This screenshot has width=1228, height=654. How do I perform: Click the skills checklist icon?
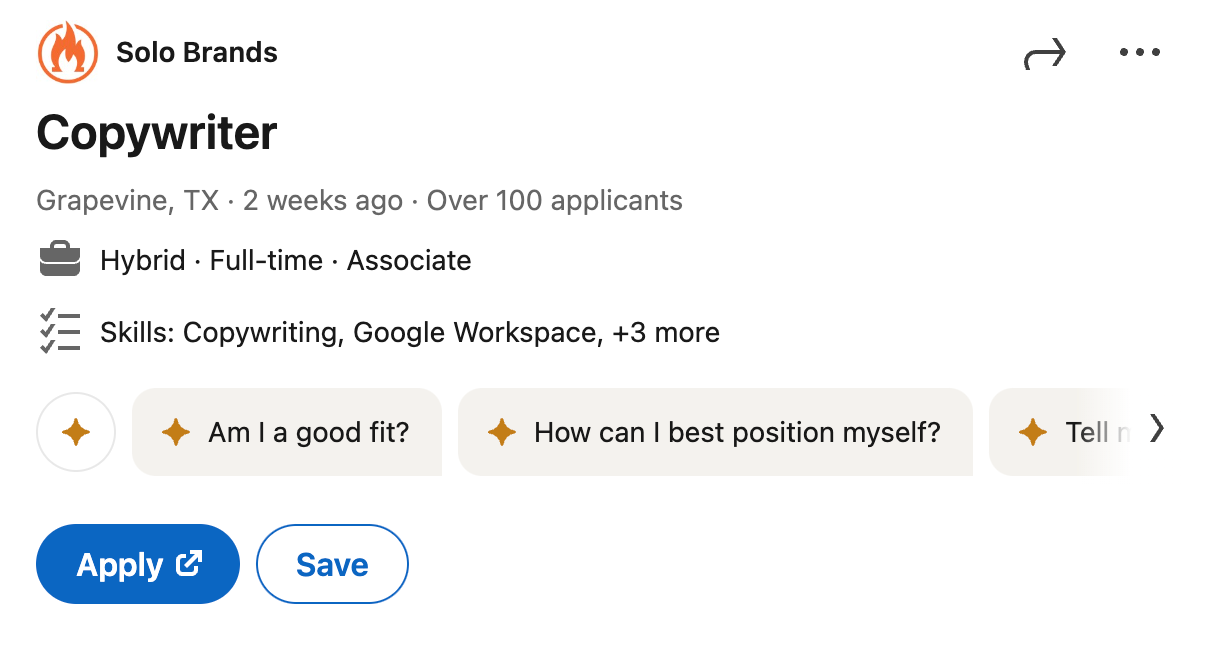[59, 331]
